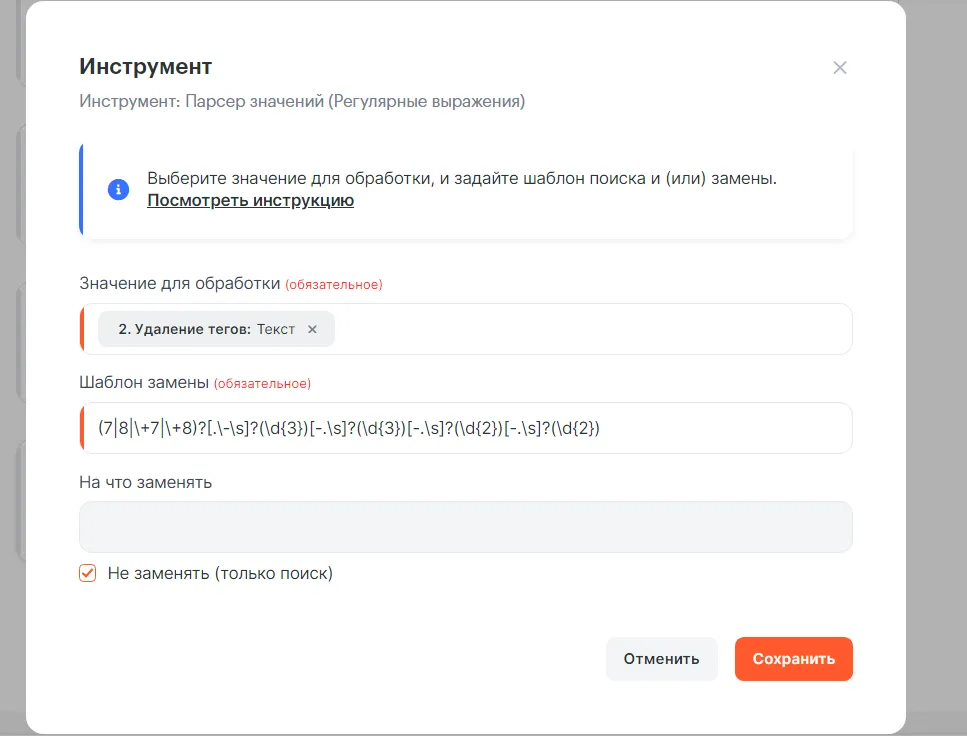The image size is (967, 736).
Task: Click the На что заменять input field
Action: [466, 527]
